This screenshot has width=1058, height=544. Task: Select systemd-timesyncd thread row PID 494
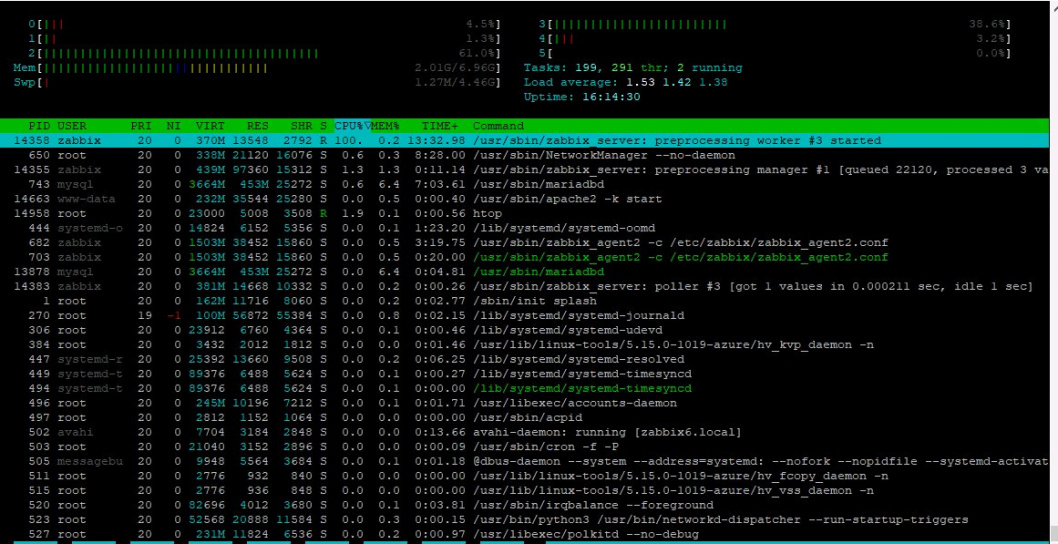coord(525,389)
